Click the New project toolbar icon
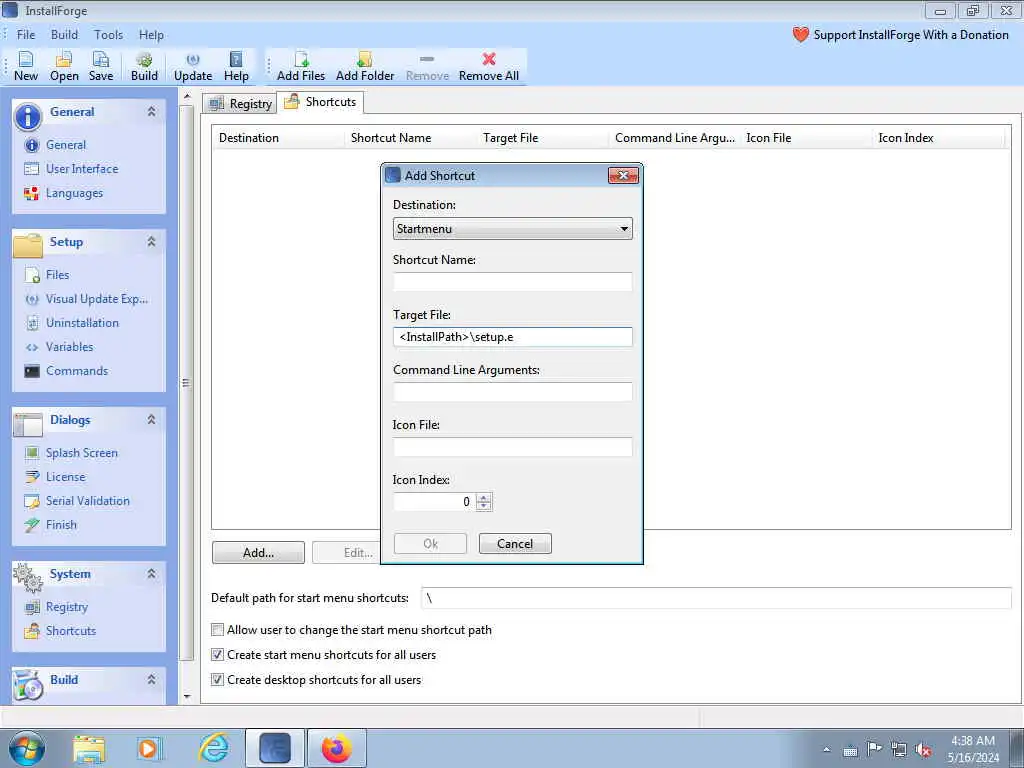 pyautogui.click(x=26, y=66)
